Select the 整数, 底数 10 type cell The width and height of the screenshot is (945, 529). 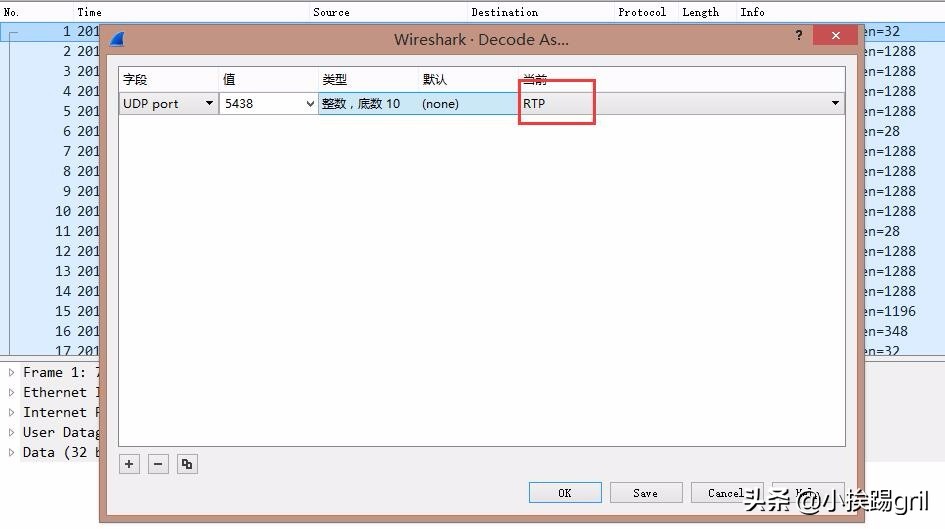[x=368, y=104]
